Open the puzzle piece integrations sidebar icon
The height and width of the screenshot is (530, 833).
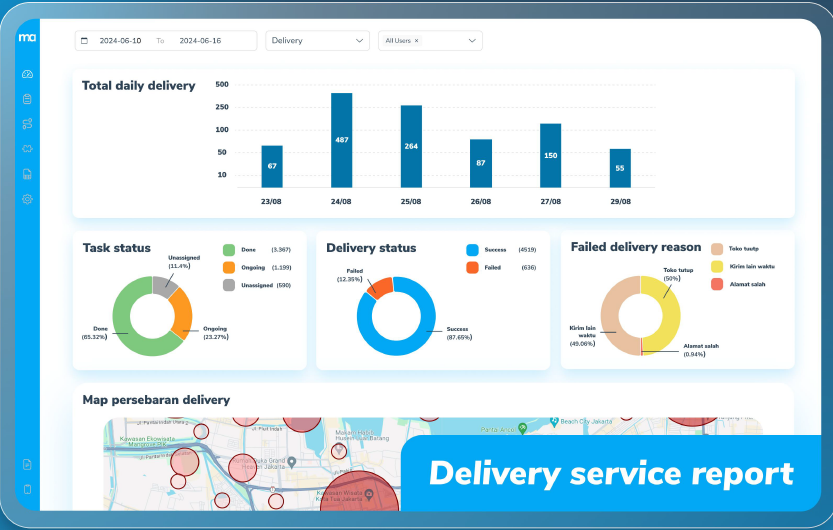(x=28, y=149)
